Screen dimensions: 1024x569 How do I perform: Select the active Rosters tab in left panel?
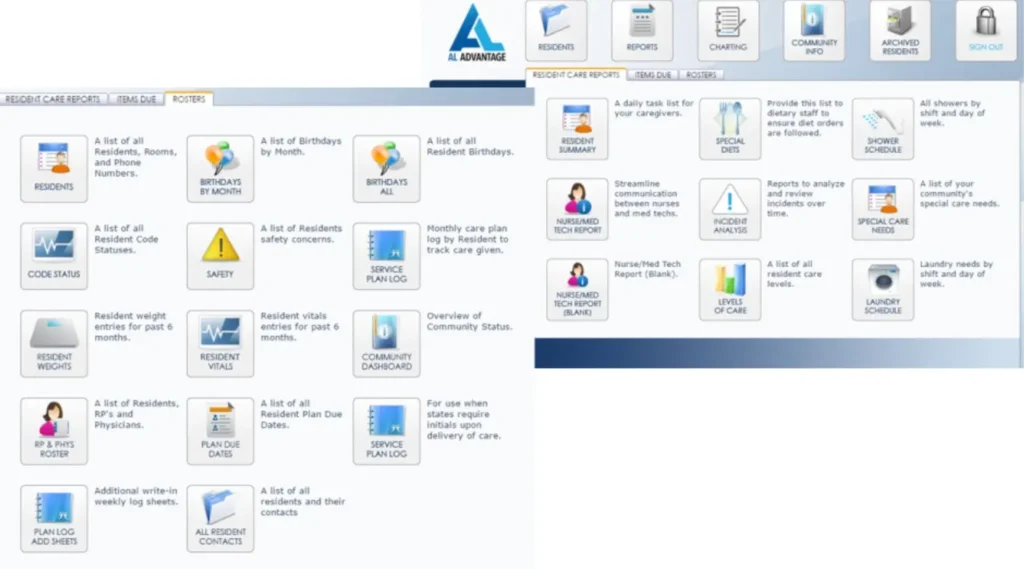(189, 99)
